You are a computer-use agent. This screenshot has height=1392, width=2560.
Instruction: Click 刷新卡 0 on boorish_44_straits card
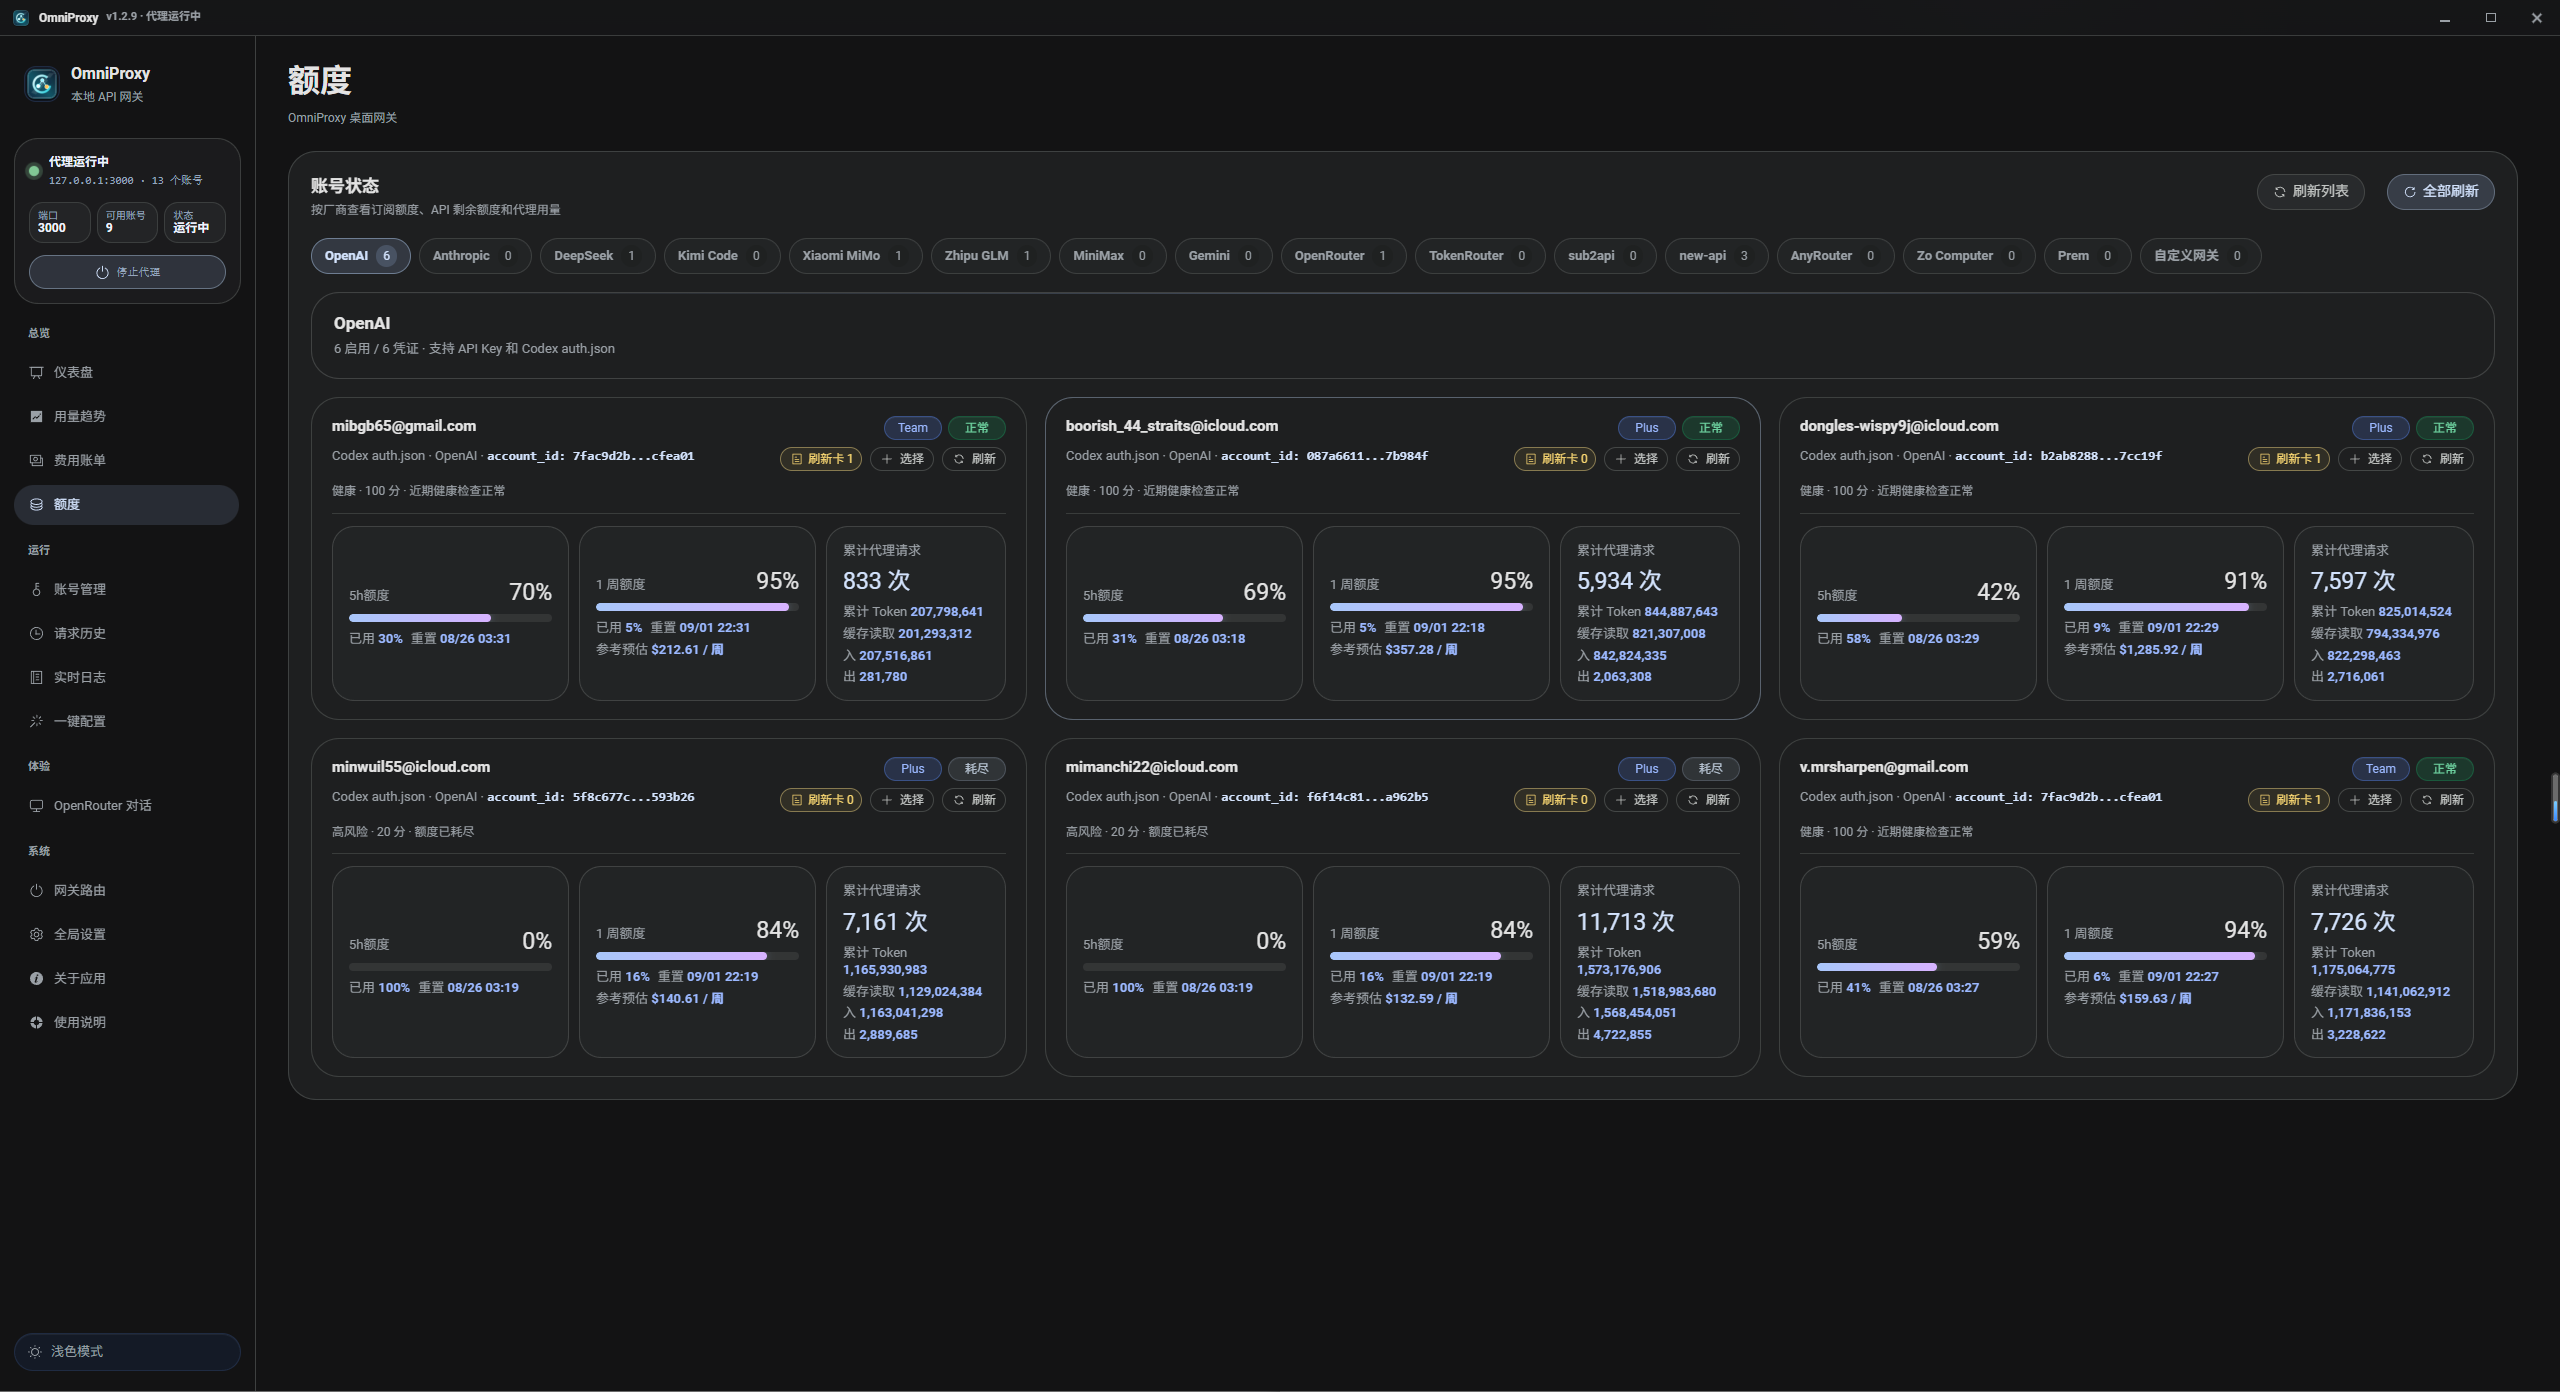(x=1555, y=459)
